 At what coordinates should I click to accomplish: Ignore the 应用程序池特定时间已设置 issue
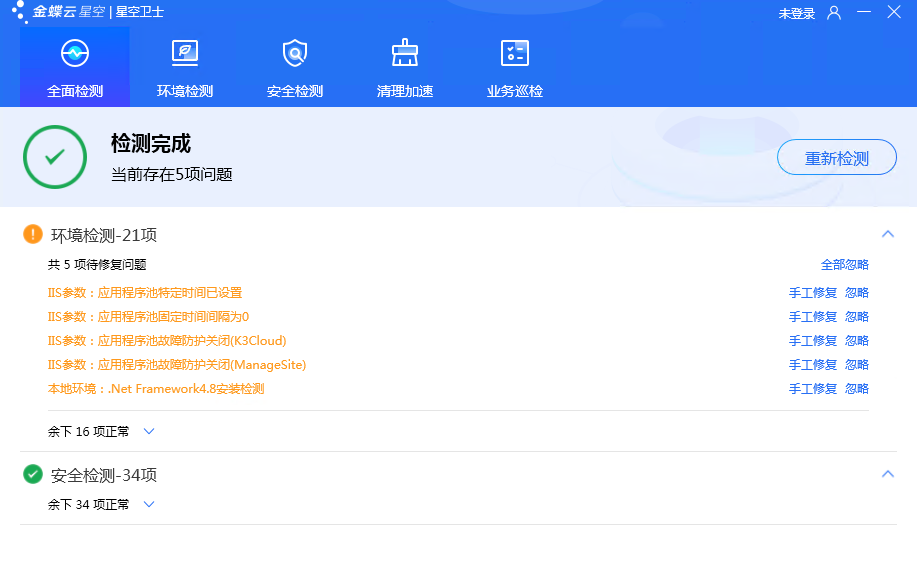pos(857,293)
